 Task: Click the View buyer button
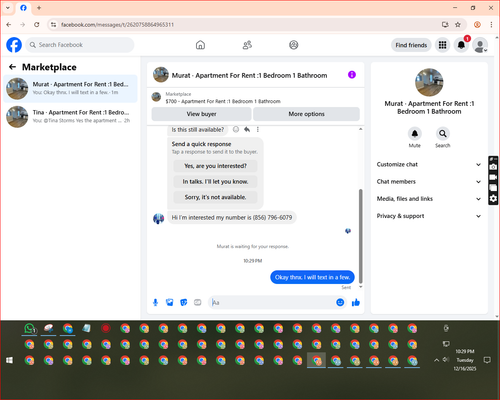point(201,114)
